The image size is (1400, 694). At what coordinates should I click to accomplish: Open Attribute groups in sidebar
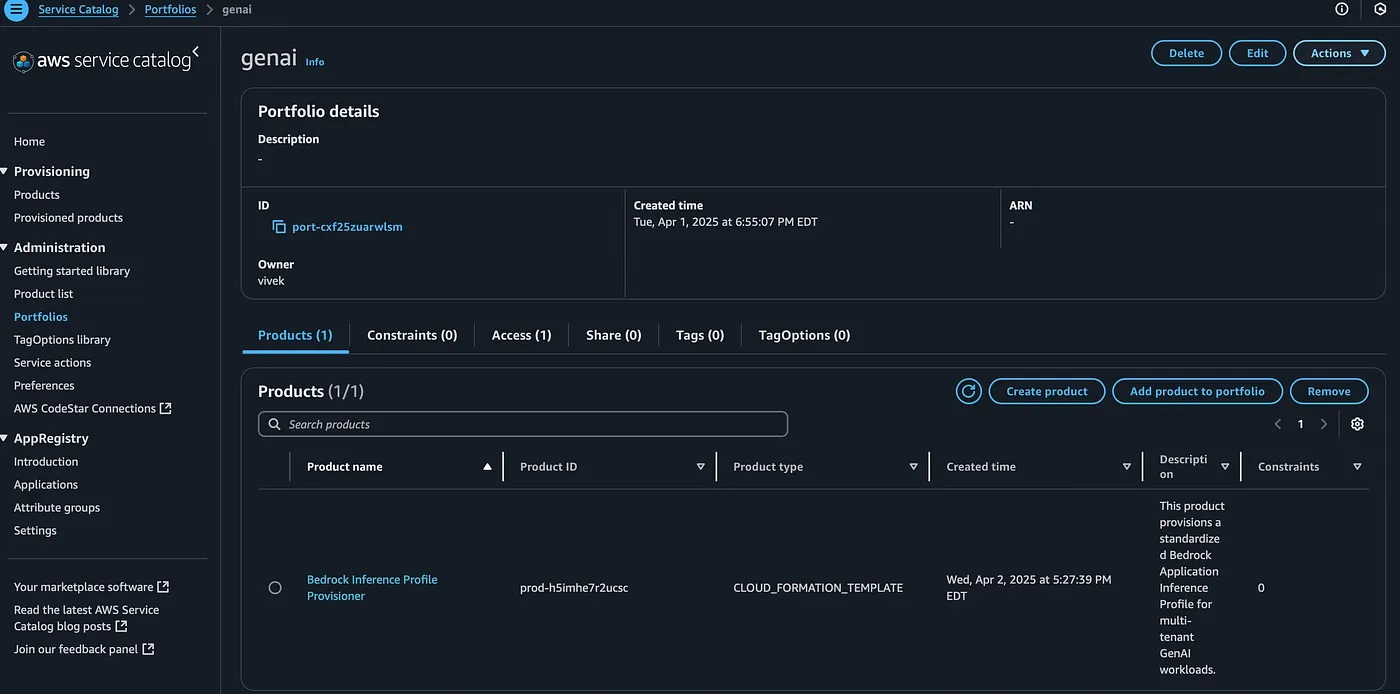57,508
